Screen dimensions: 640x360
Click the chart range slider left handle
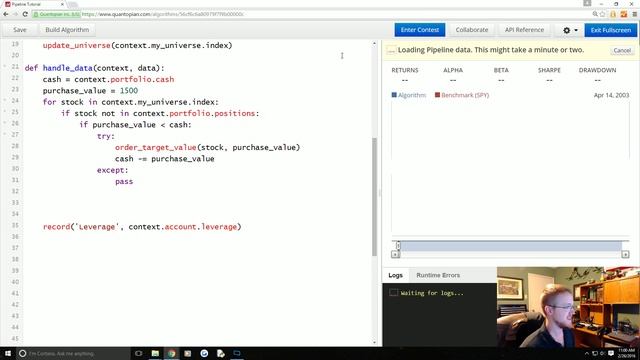tap(398, 245)
